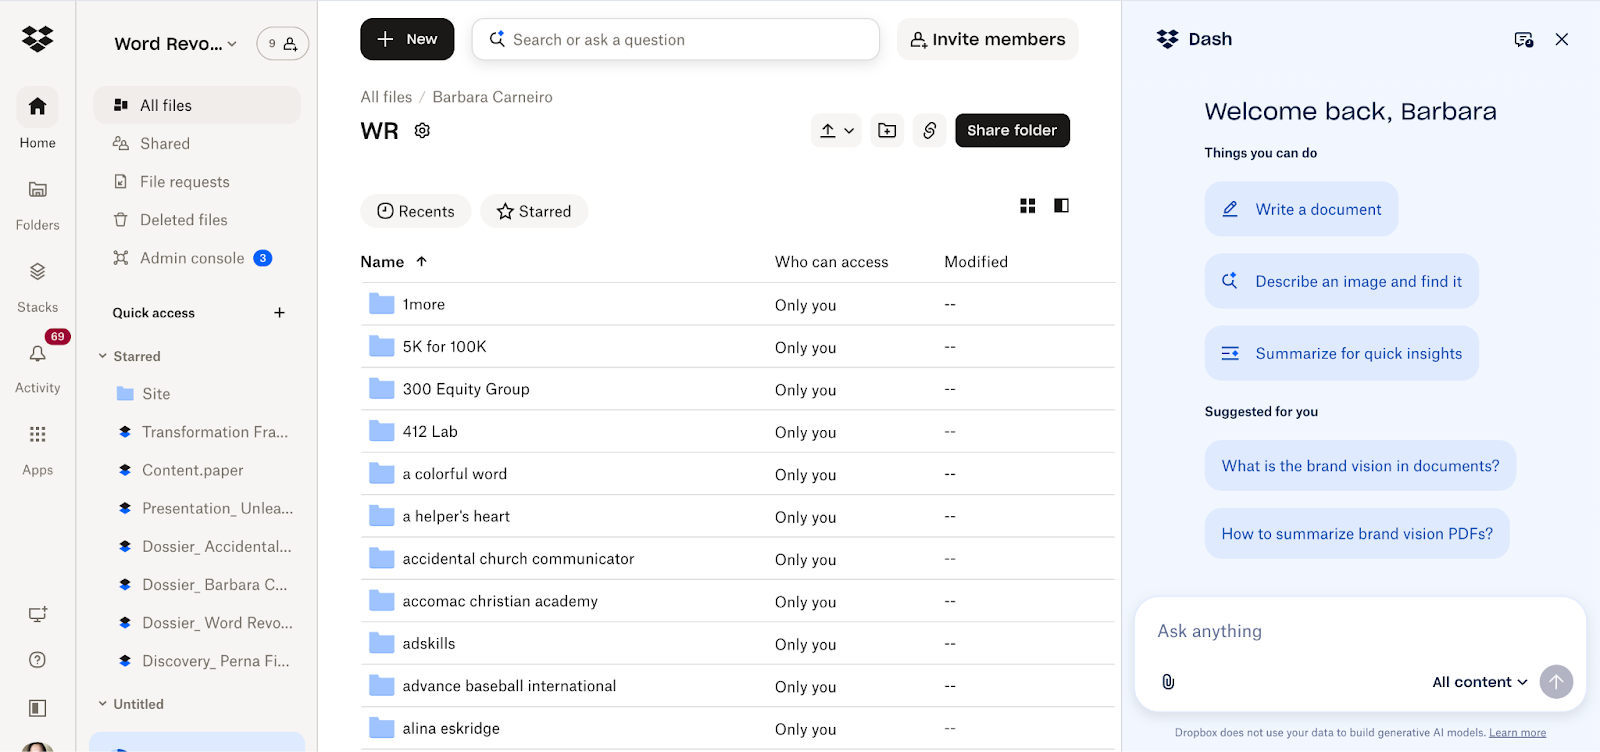Click the Invite members button
The image size is (1600, 752).
pyautogui.click(x=987, y=39)
